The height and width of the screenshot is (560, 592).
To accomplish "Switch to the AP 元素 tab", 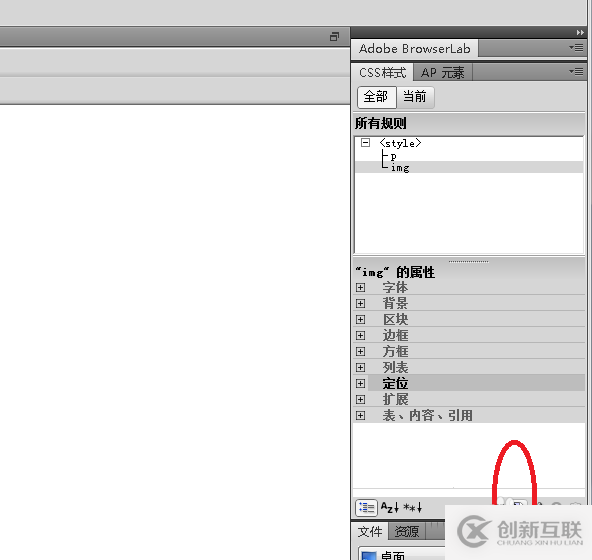I will point(442,73).
